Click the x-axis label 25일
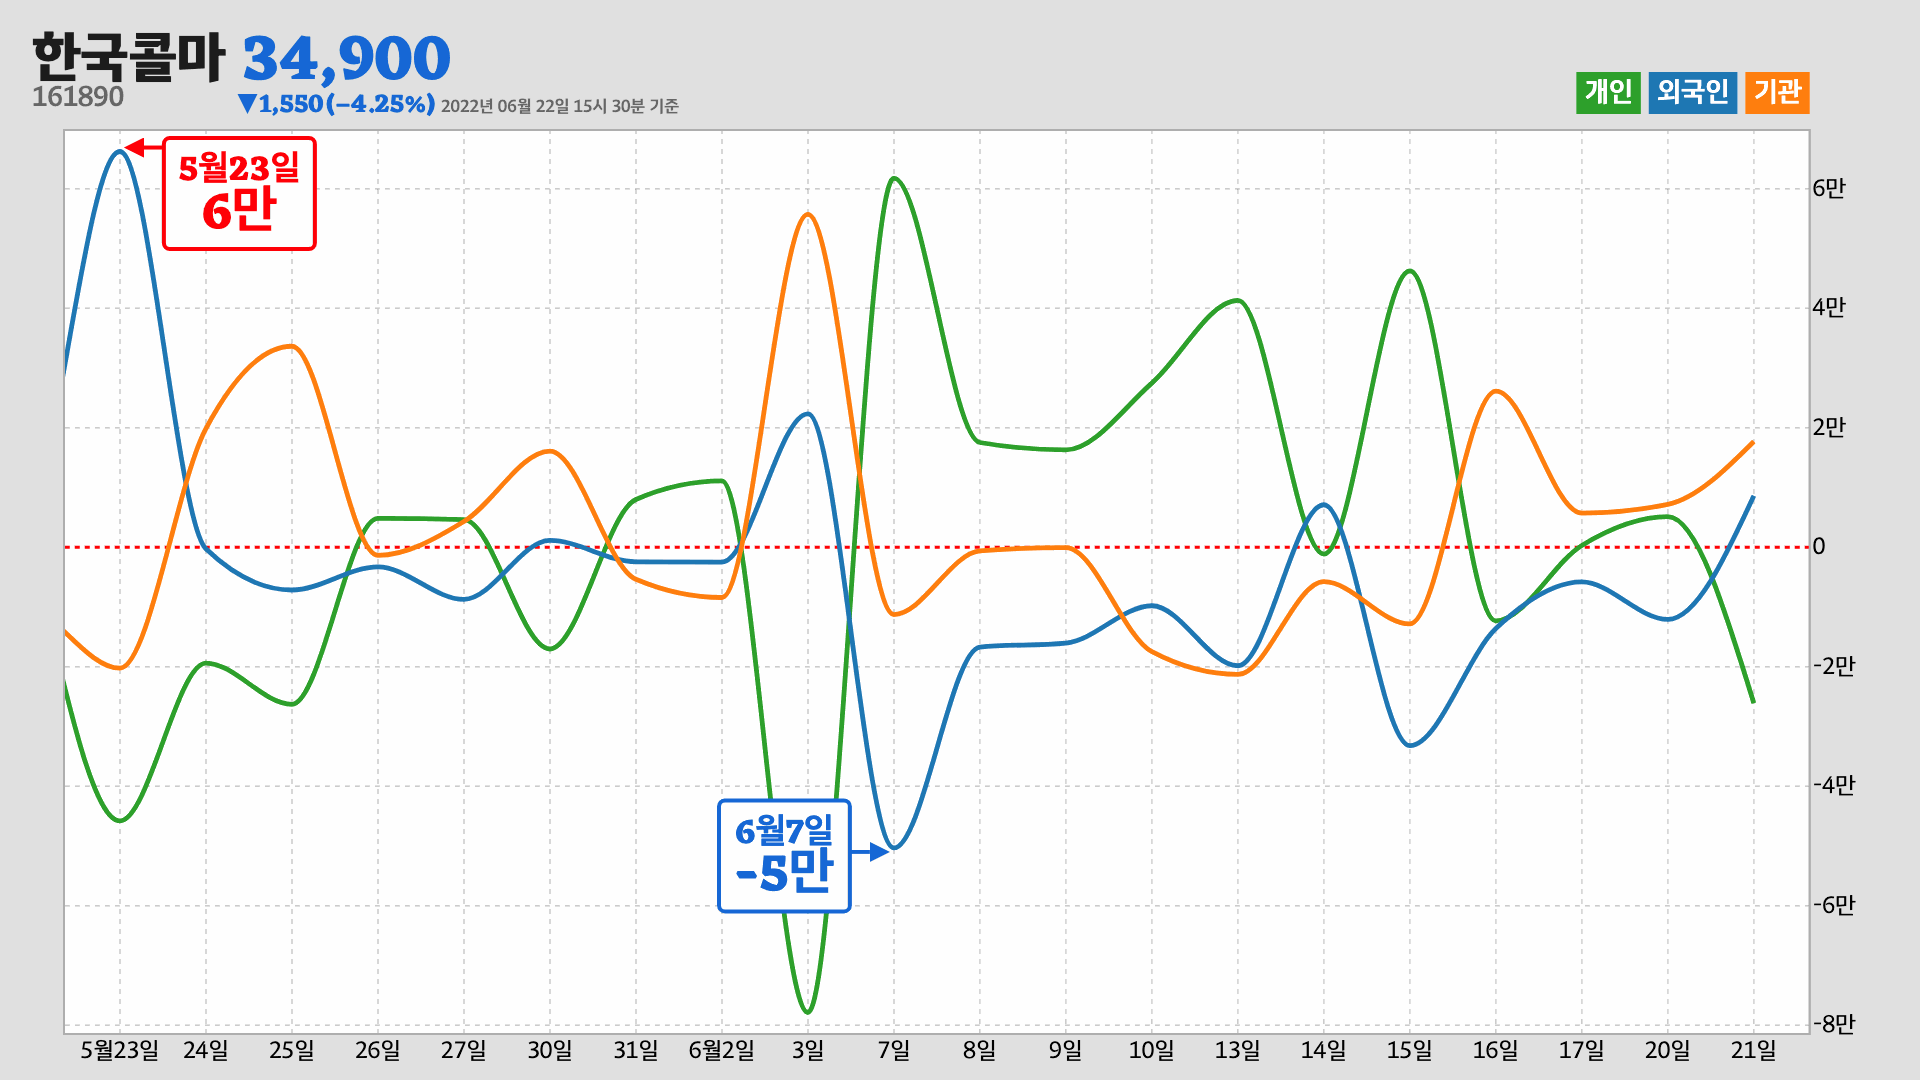 (x=292, y=1050)
